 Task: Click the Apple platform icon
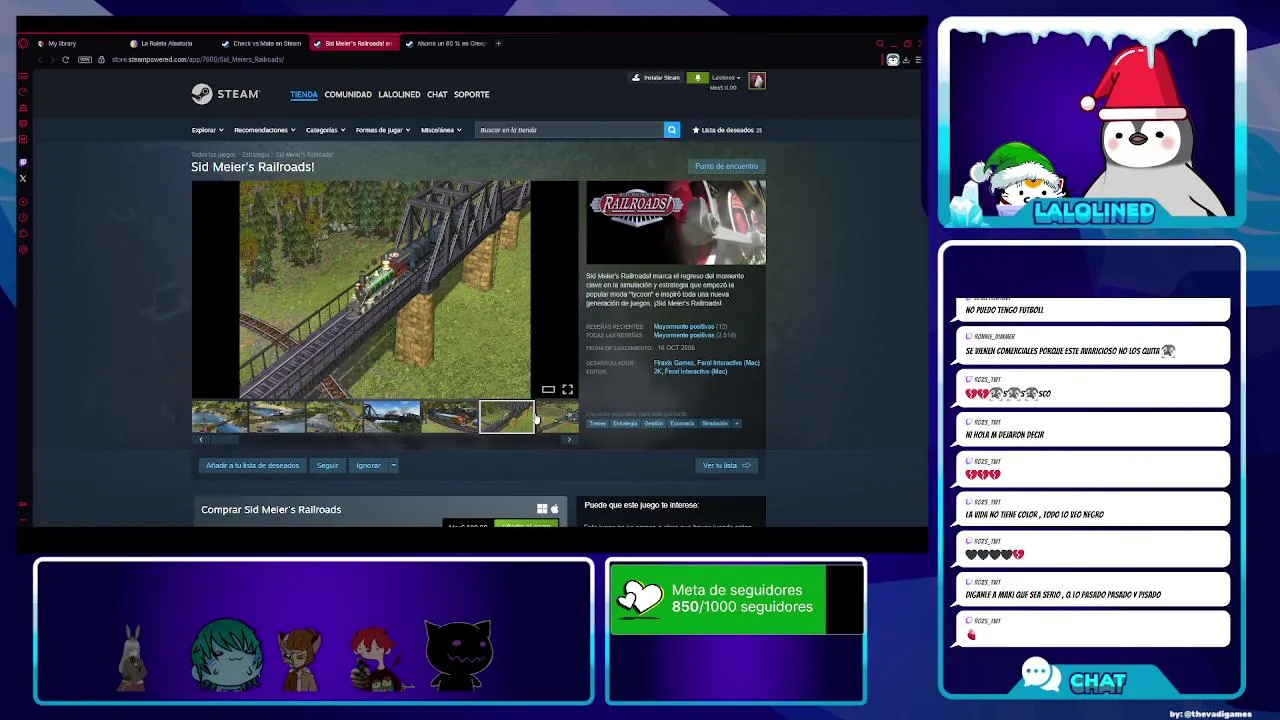pos(554,509)
